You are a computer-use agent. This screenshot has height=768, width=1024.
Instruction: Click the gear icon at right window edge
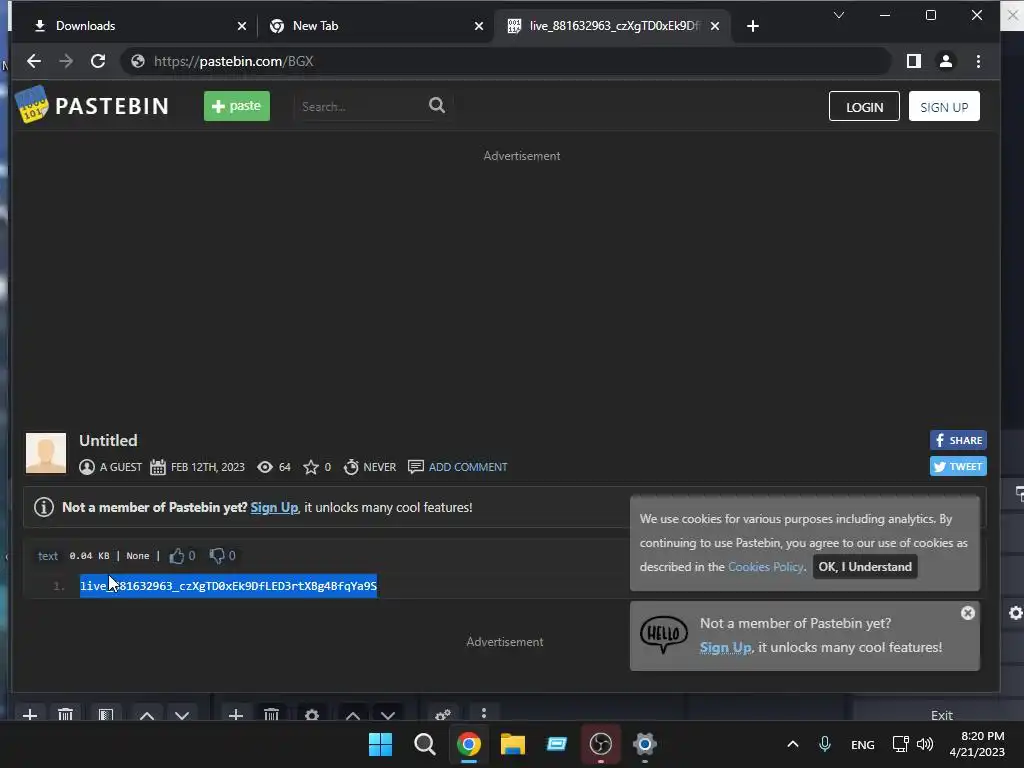point(1016,613)
